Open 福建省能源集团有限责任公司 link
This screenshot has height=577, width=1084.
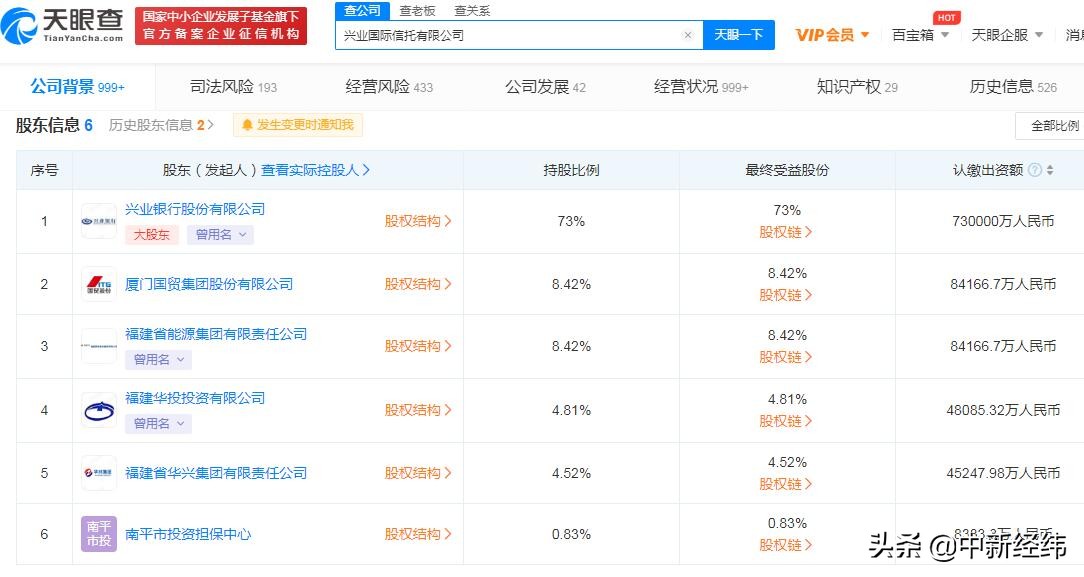pyautogui.click(x=216, y=334)
